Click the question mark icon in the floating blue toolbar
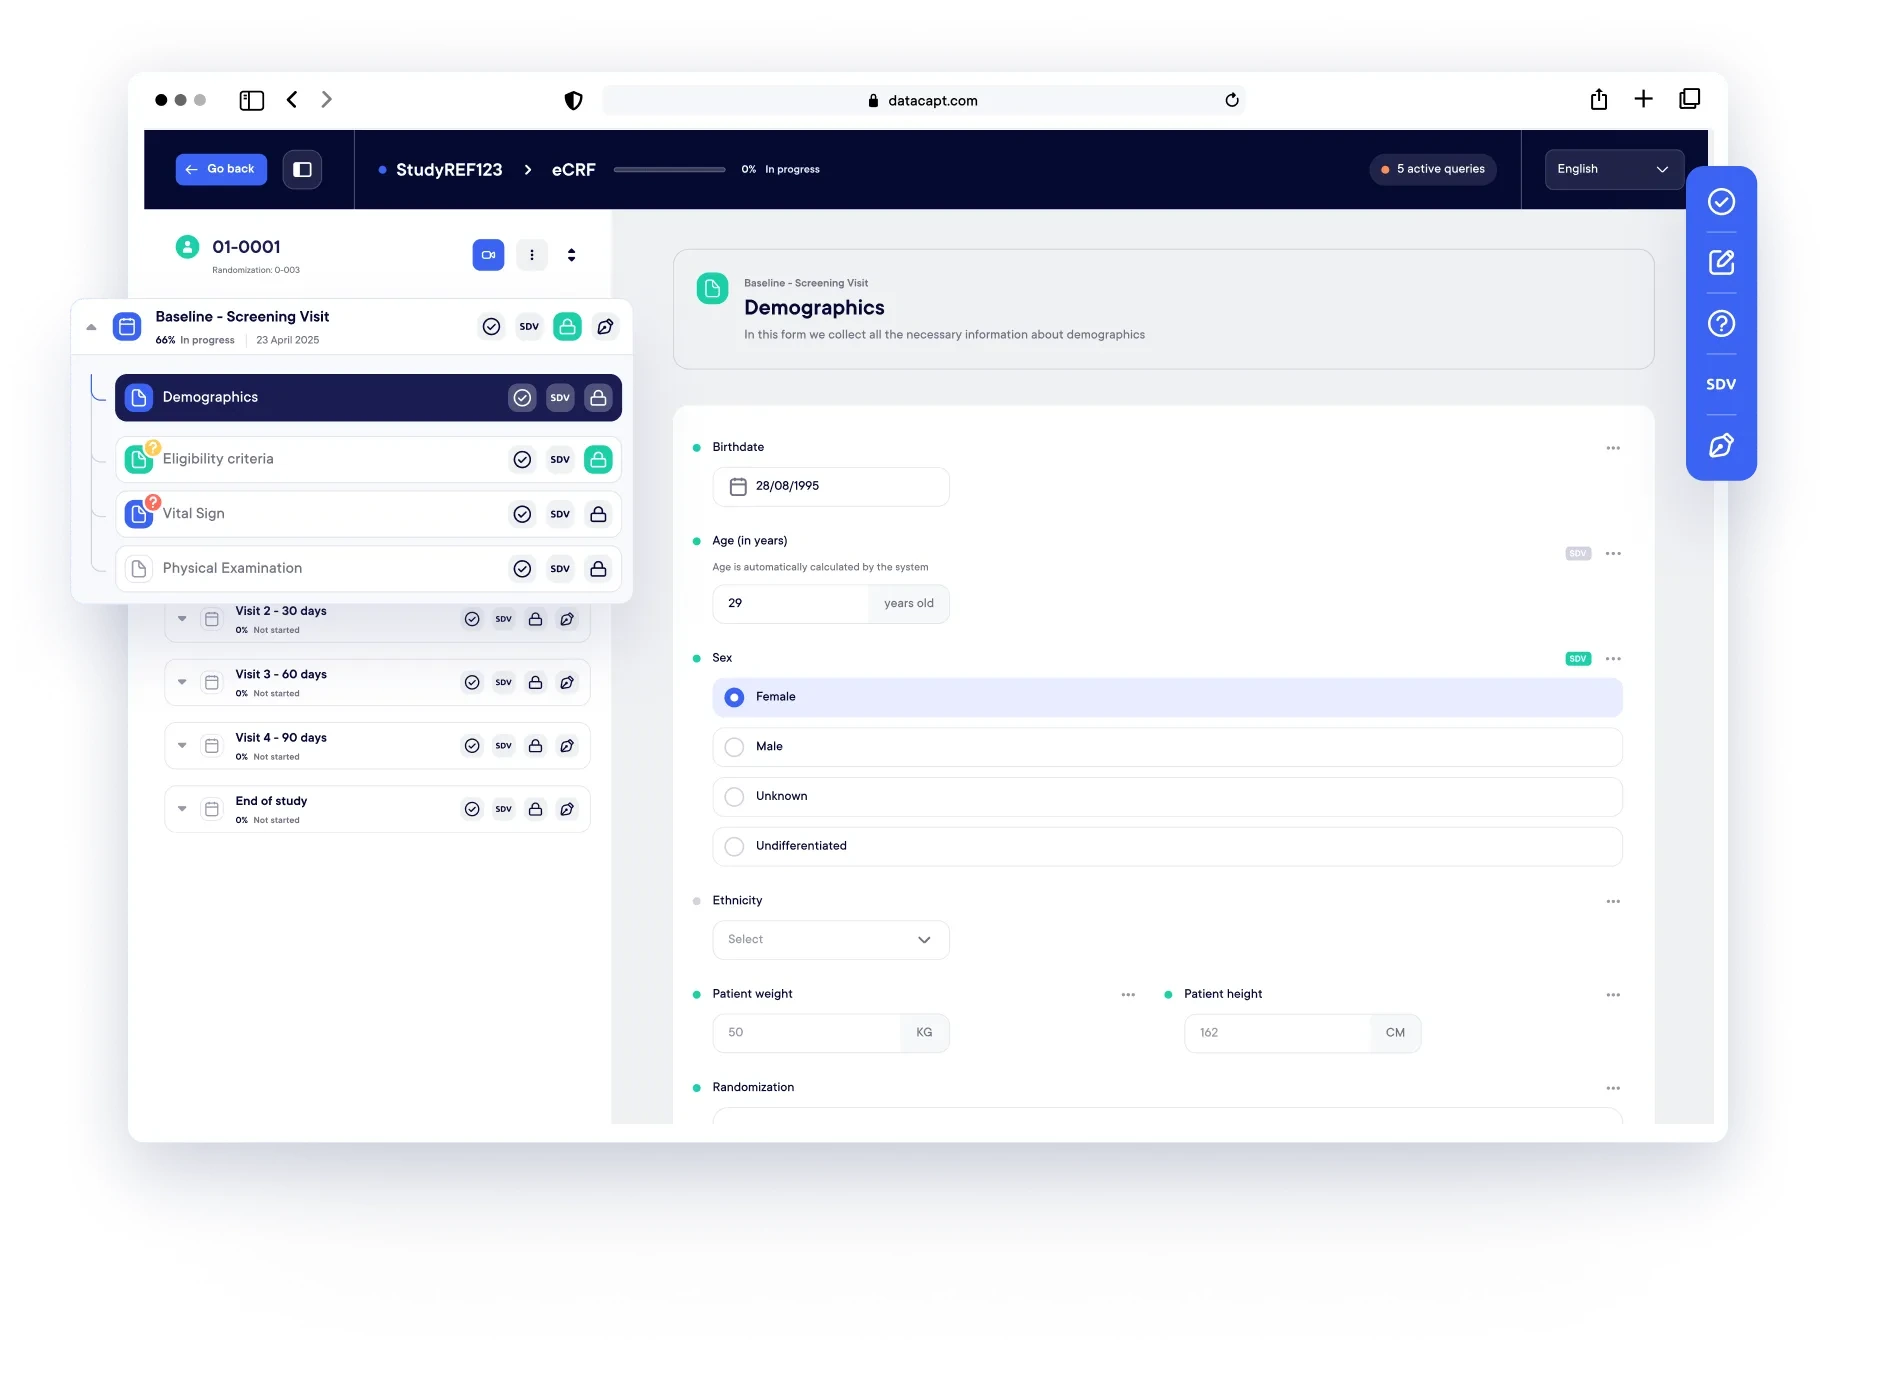Image resolution: width=1878 pixels, height=1400 pixels. (x=1721, y=324)
